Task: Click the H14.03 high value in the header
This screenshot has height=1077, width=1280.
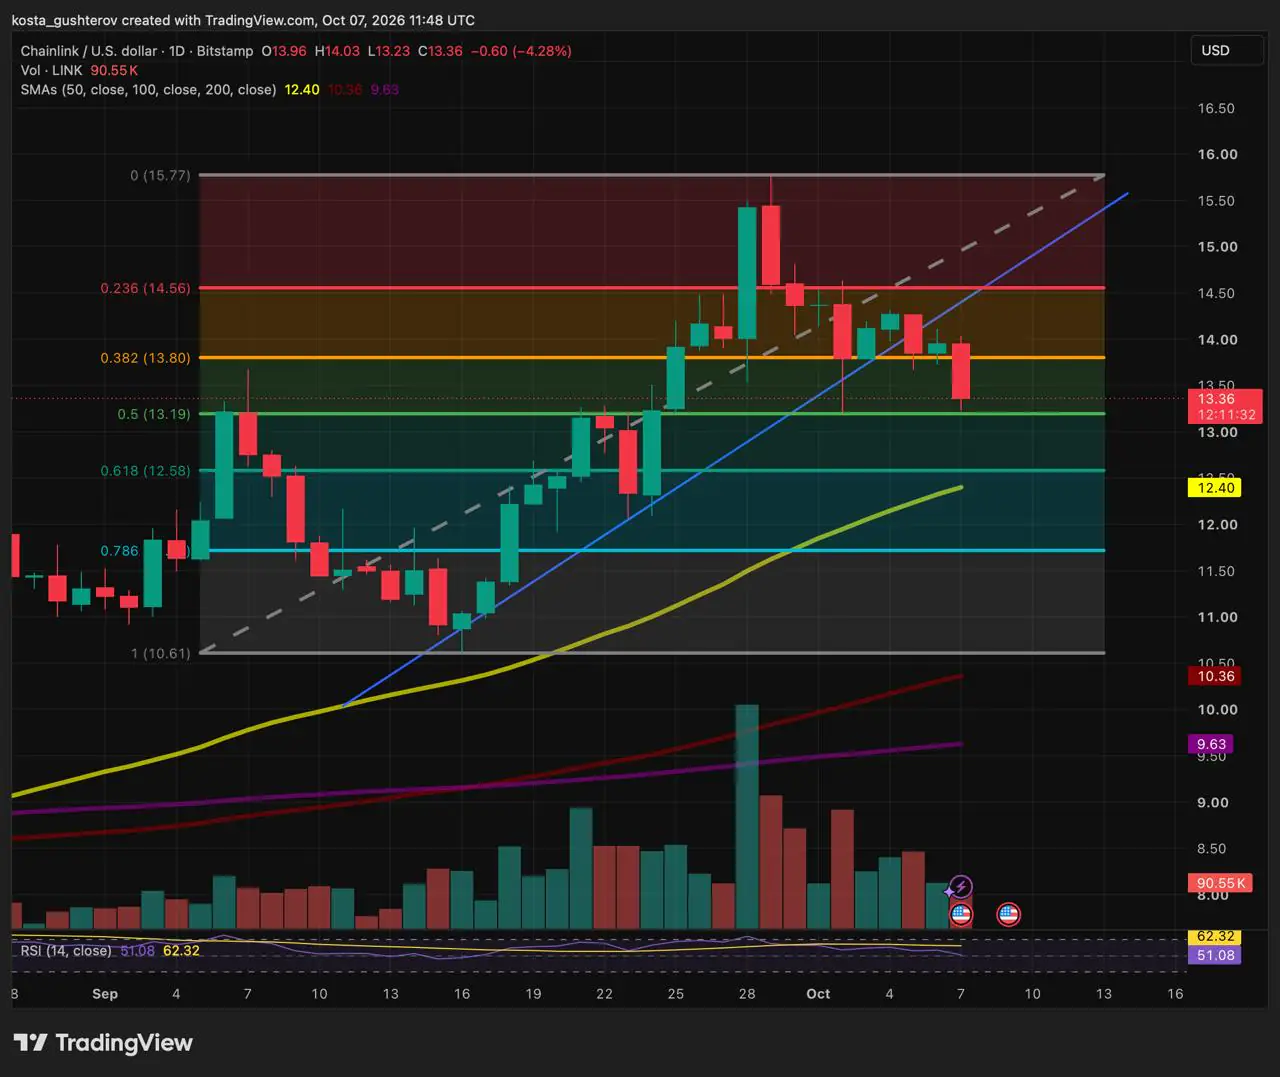Action: tap(337, 51)
